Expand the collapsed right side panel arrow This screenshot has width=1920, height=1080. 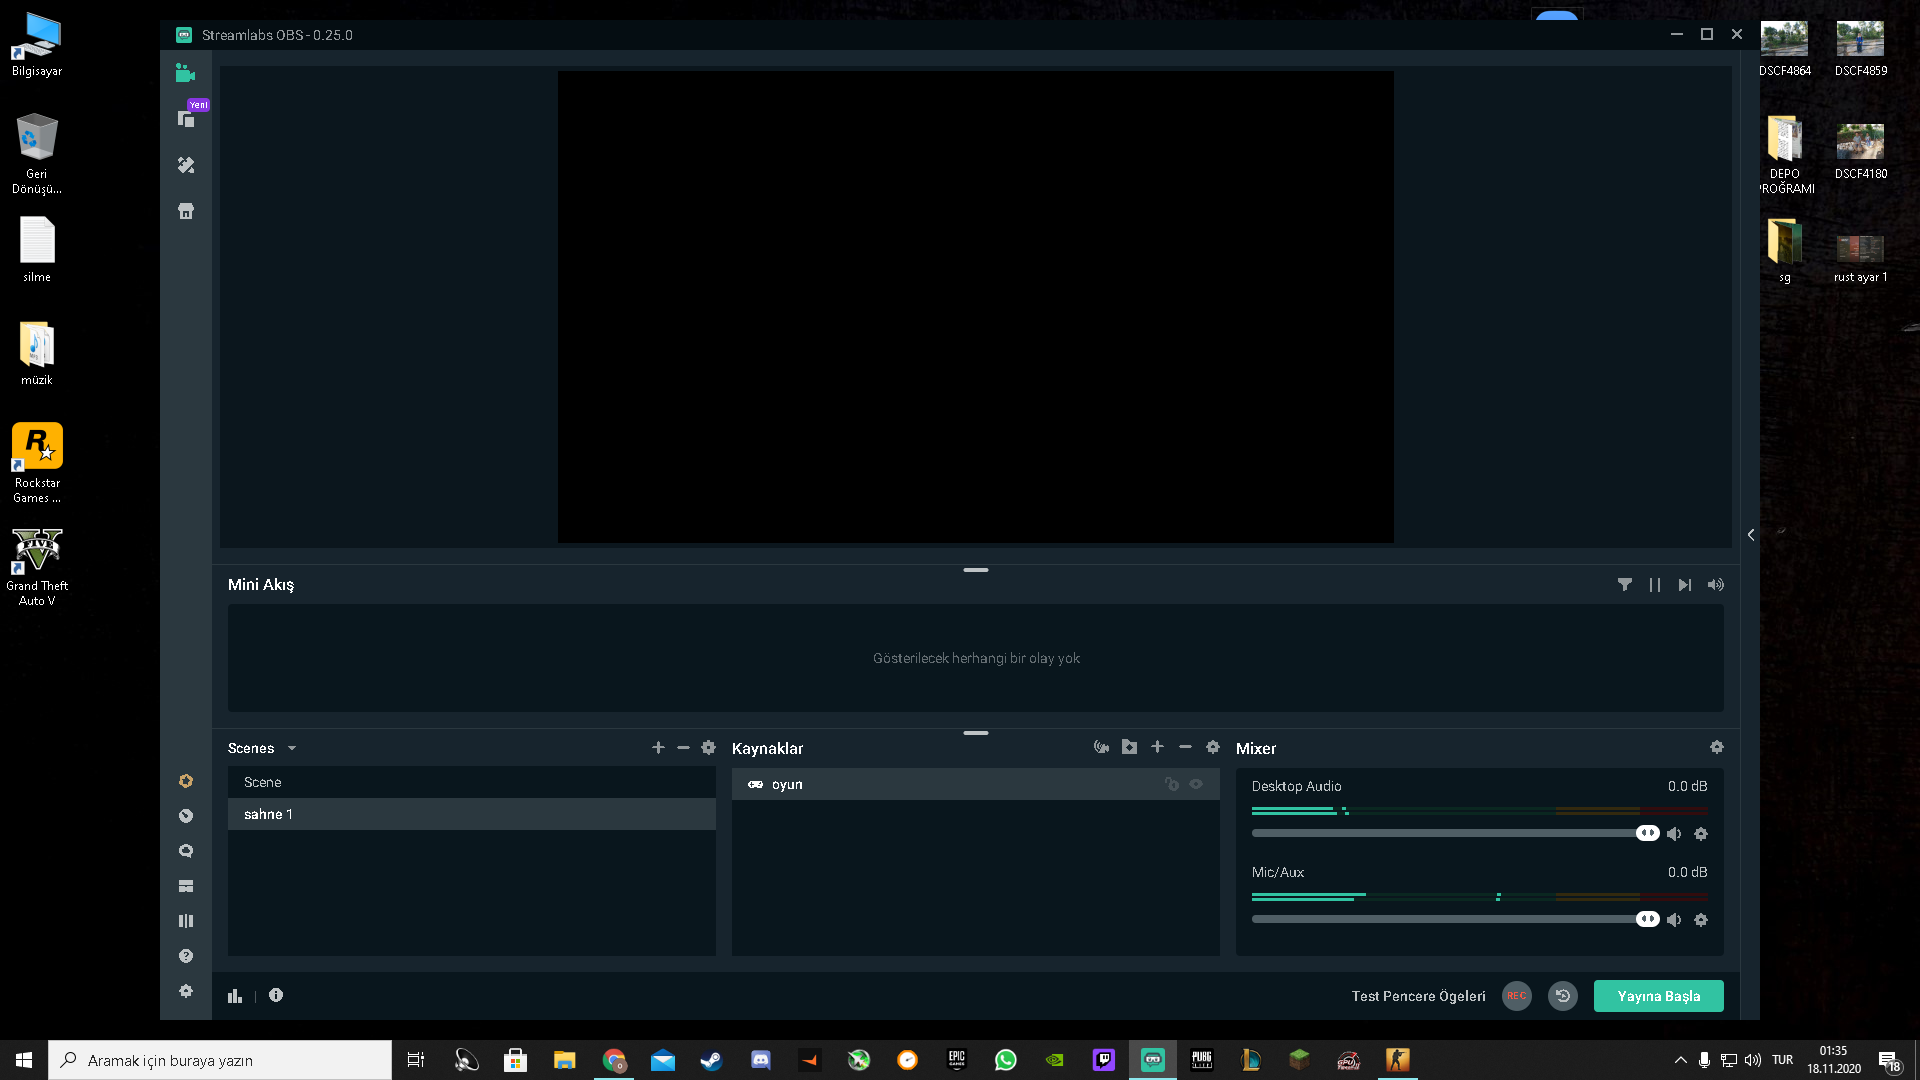click(1751, 535)
